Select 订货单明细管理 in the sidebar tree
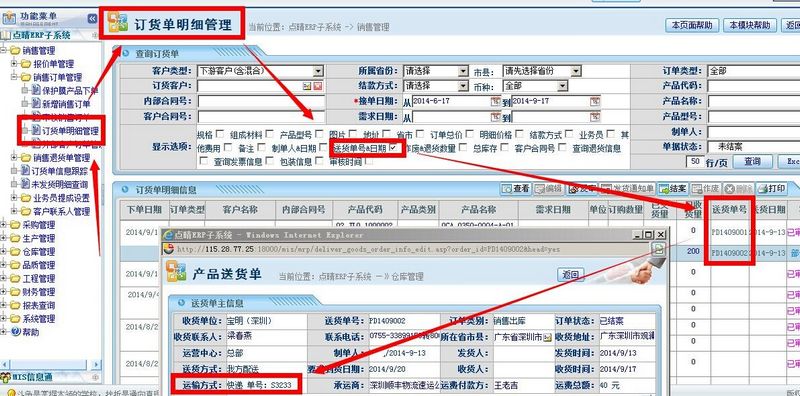 coord(70,131)
